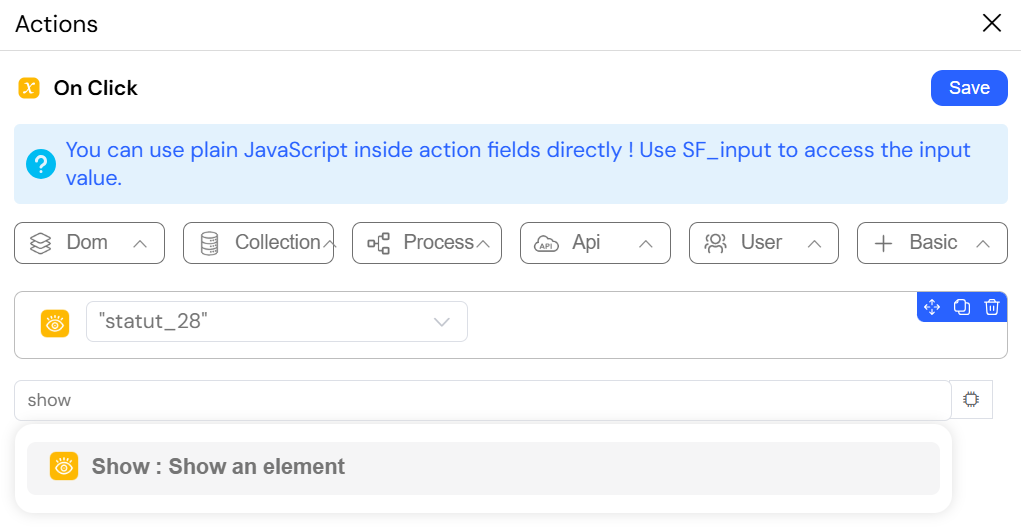Expand the Dom actions category
Screen dimensions: 1021x529
(89, 243)
